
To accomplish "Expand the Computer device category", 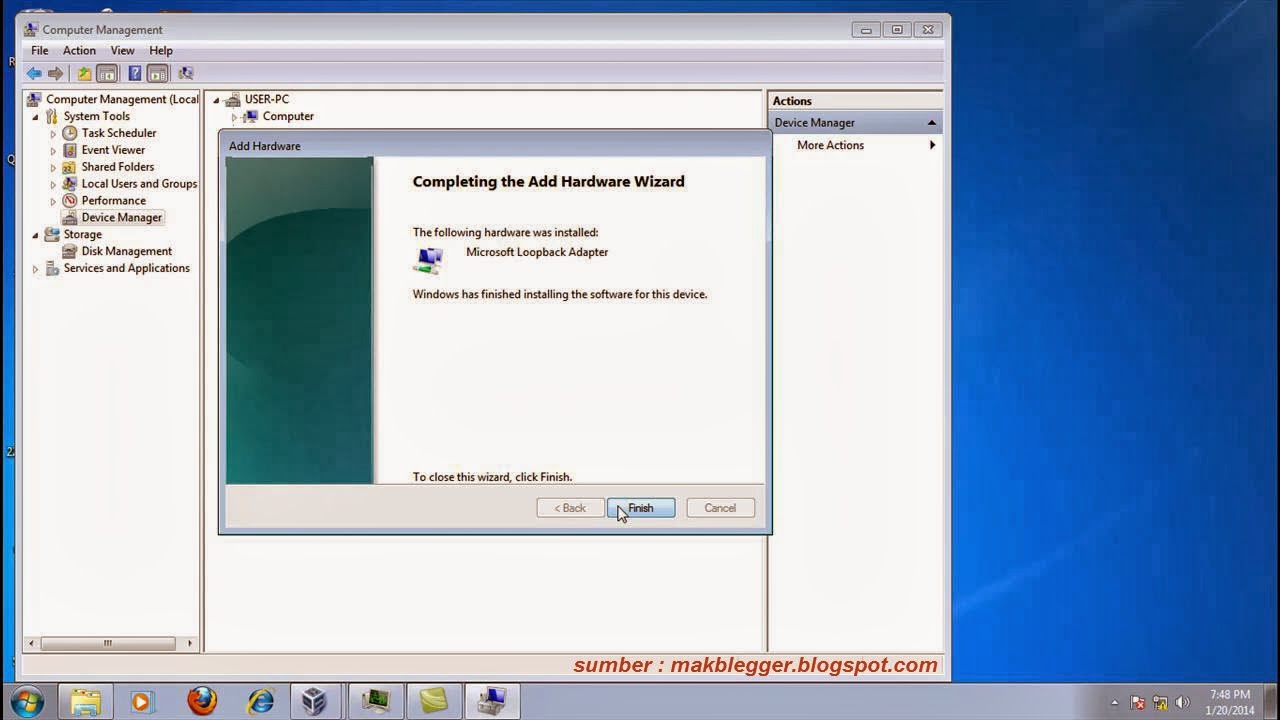I will pyautogui.click(x=235, y=117).
